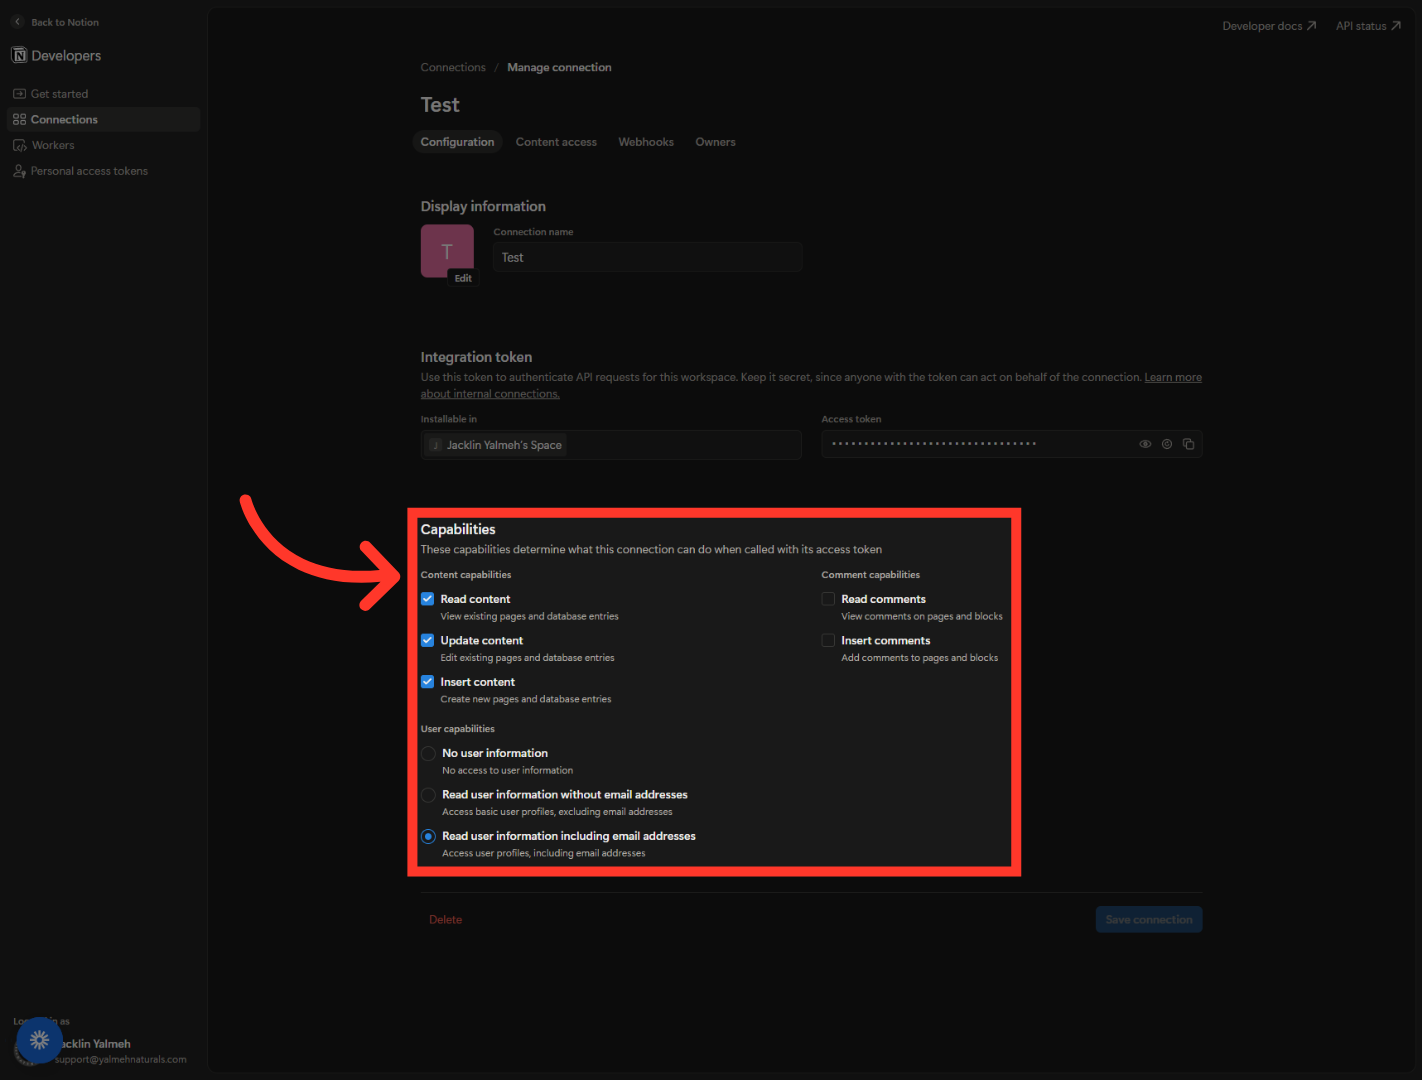Click the Workers sidebar icon
The image size is (1422, 1080).
19,146
